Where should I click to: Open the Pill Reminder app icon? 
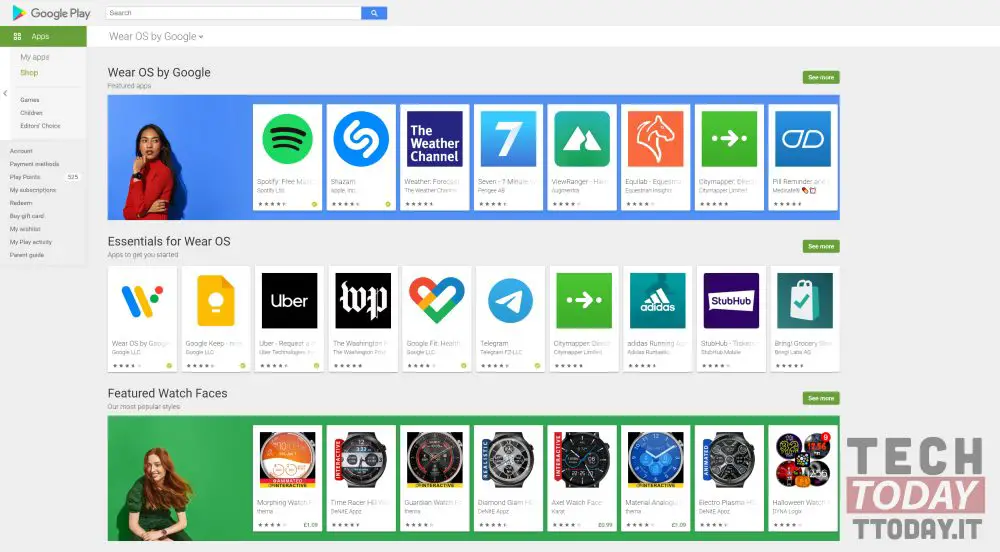[x=803, y=139]
